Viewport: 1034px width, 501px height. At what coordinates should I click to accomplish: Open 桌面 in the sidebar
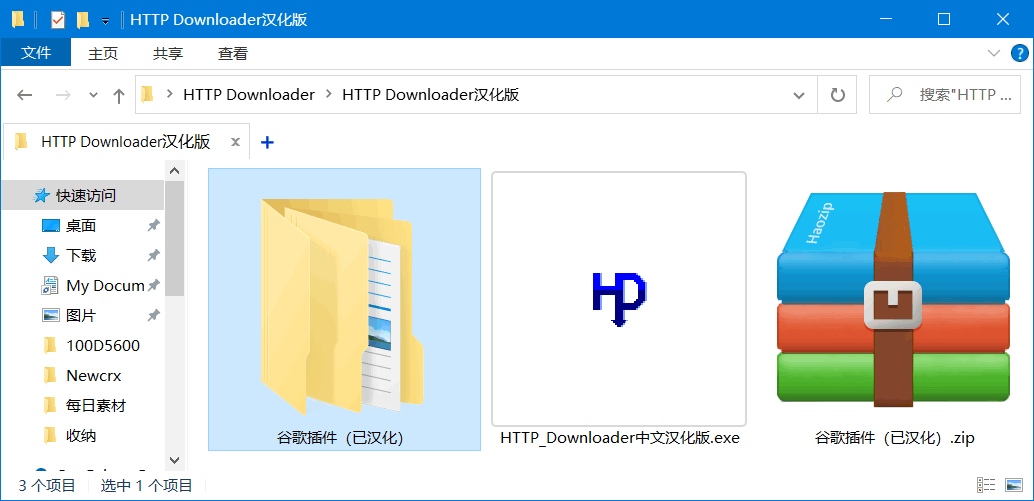pos(81,226)
